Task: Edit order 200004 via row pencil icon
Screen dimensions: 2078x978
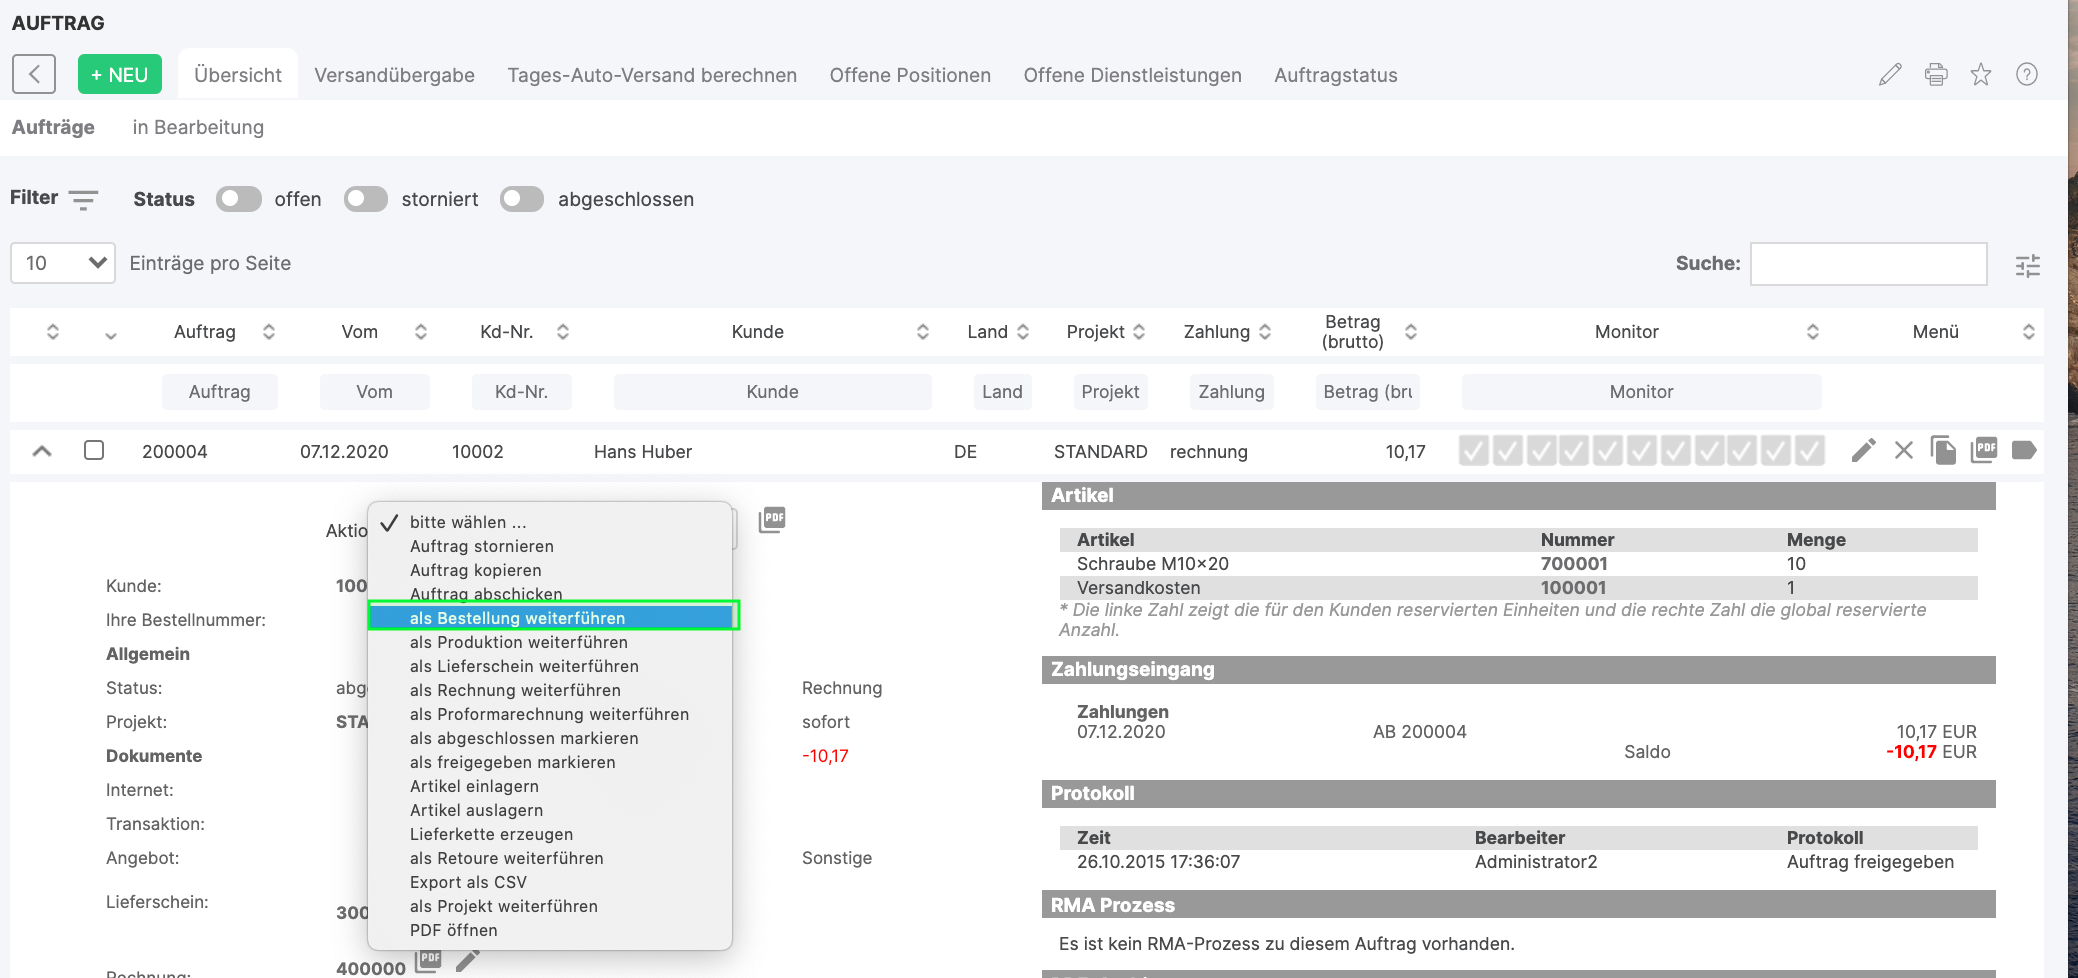Action: tap(1863, 451)
